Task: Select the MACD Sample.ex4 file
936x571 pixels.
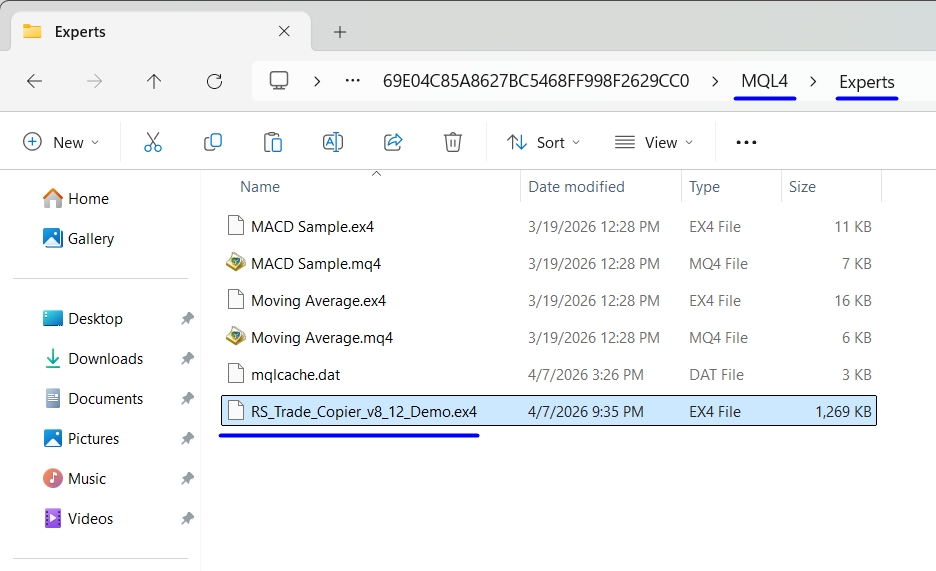Action: pos(549,227)
